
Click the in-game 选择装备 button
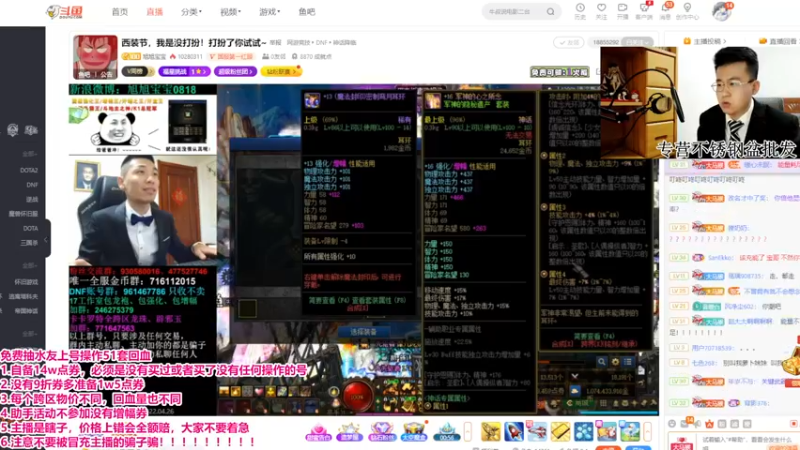(x=363, y=332)
